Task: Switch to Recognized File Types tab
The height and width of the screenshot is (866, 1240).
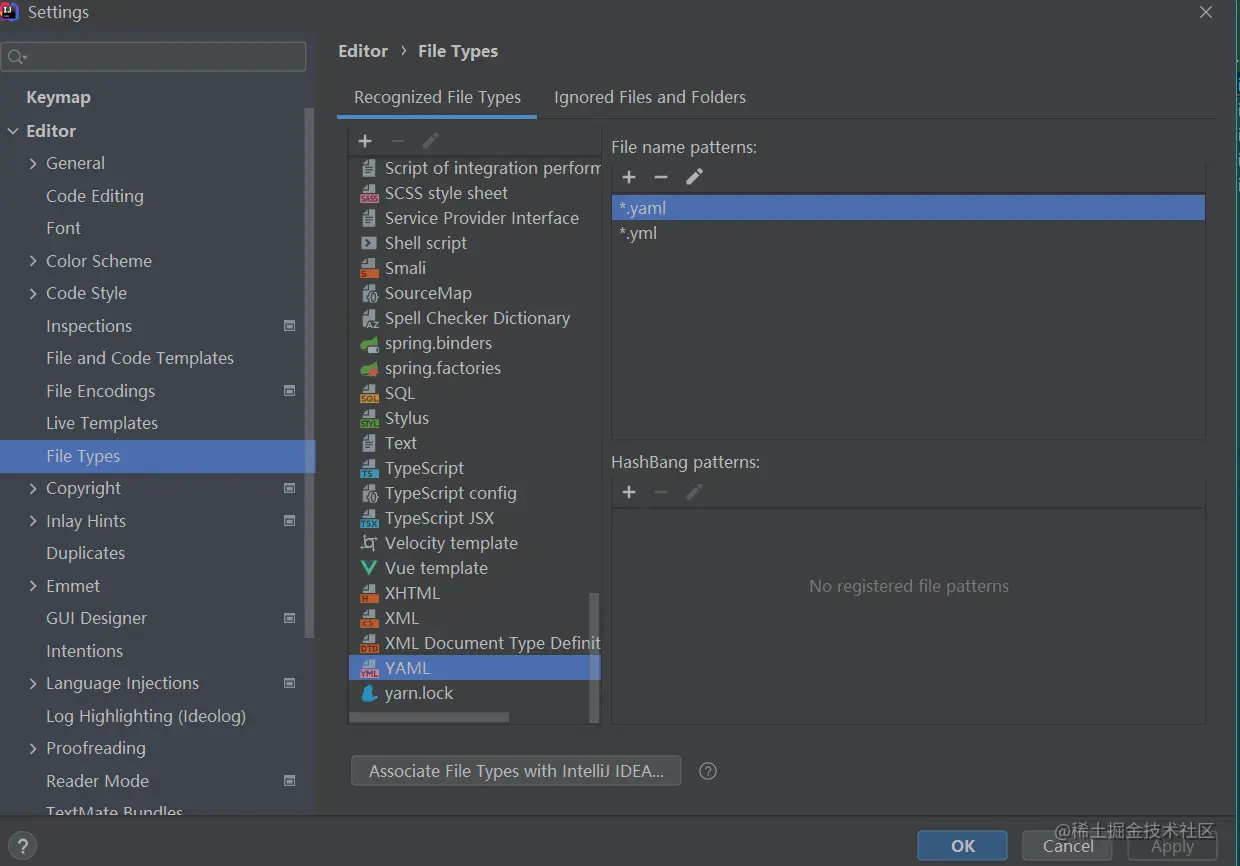Action: tap(437, 97)
